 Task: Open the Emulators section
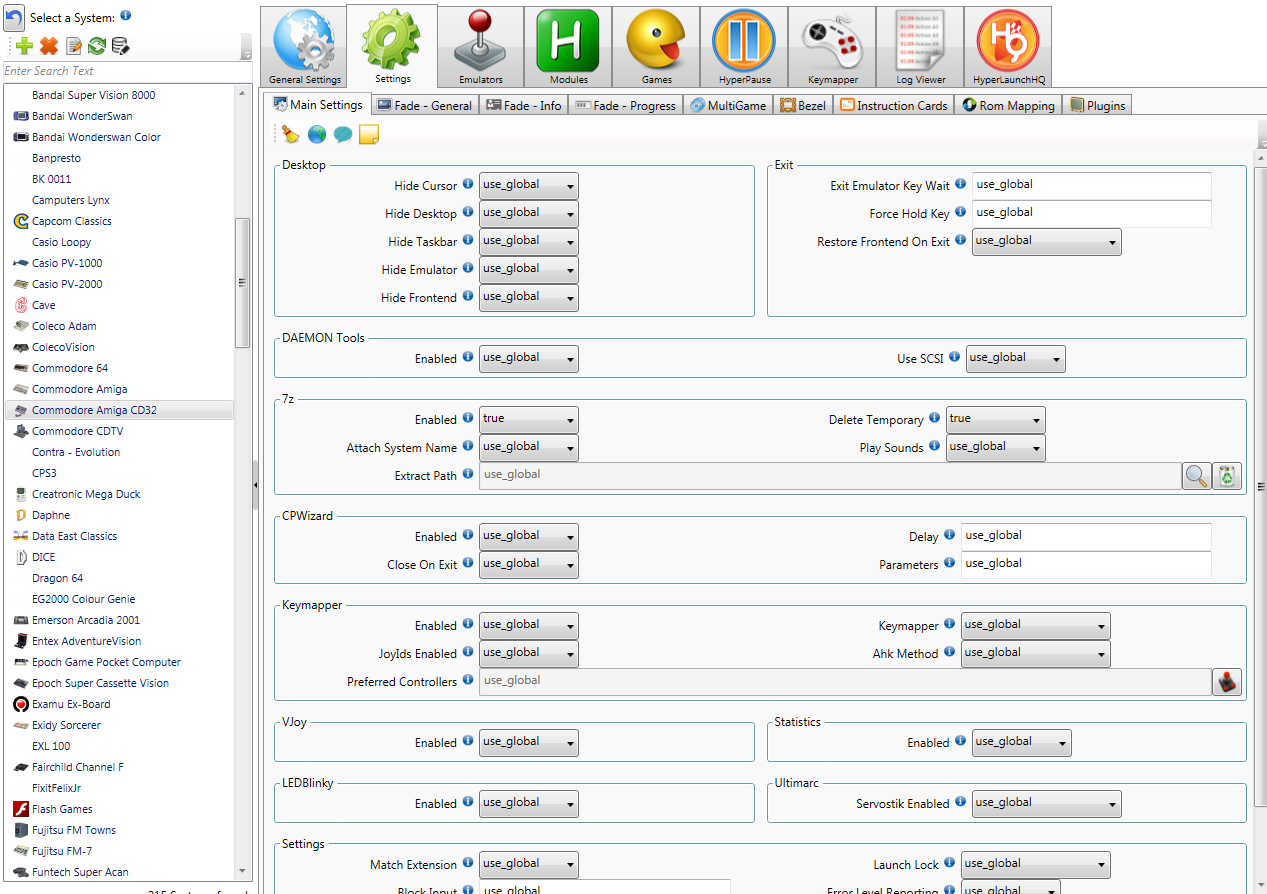[x=481, y=46]
